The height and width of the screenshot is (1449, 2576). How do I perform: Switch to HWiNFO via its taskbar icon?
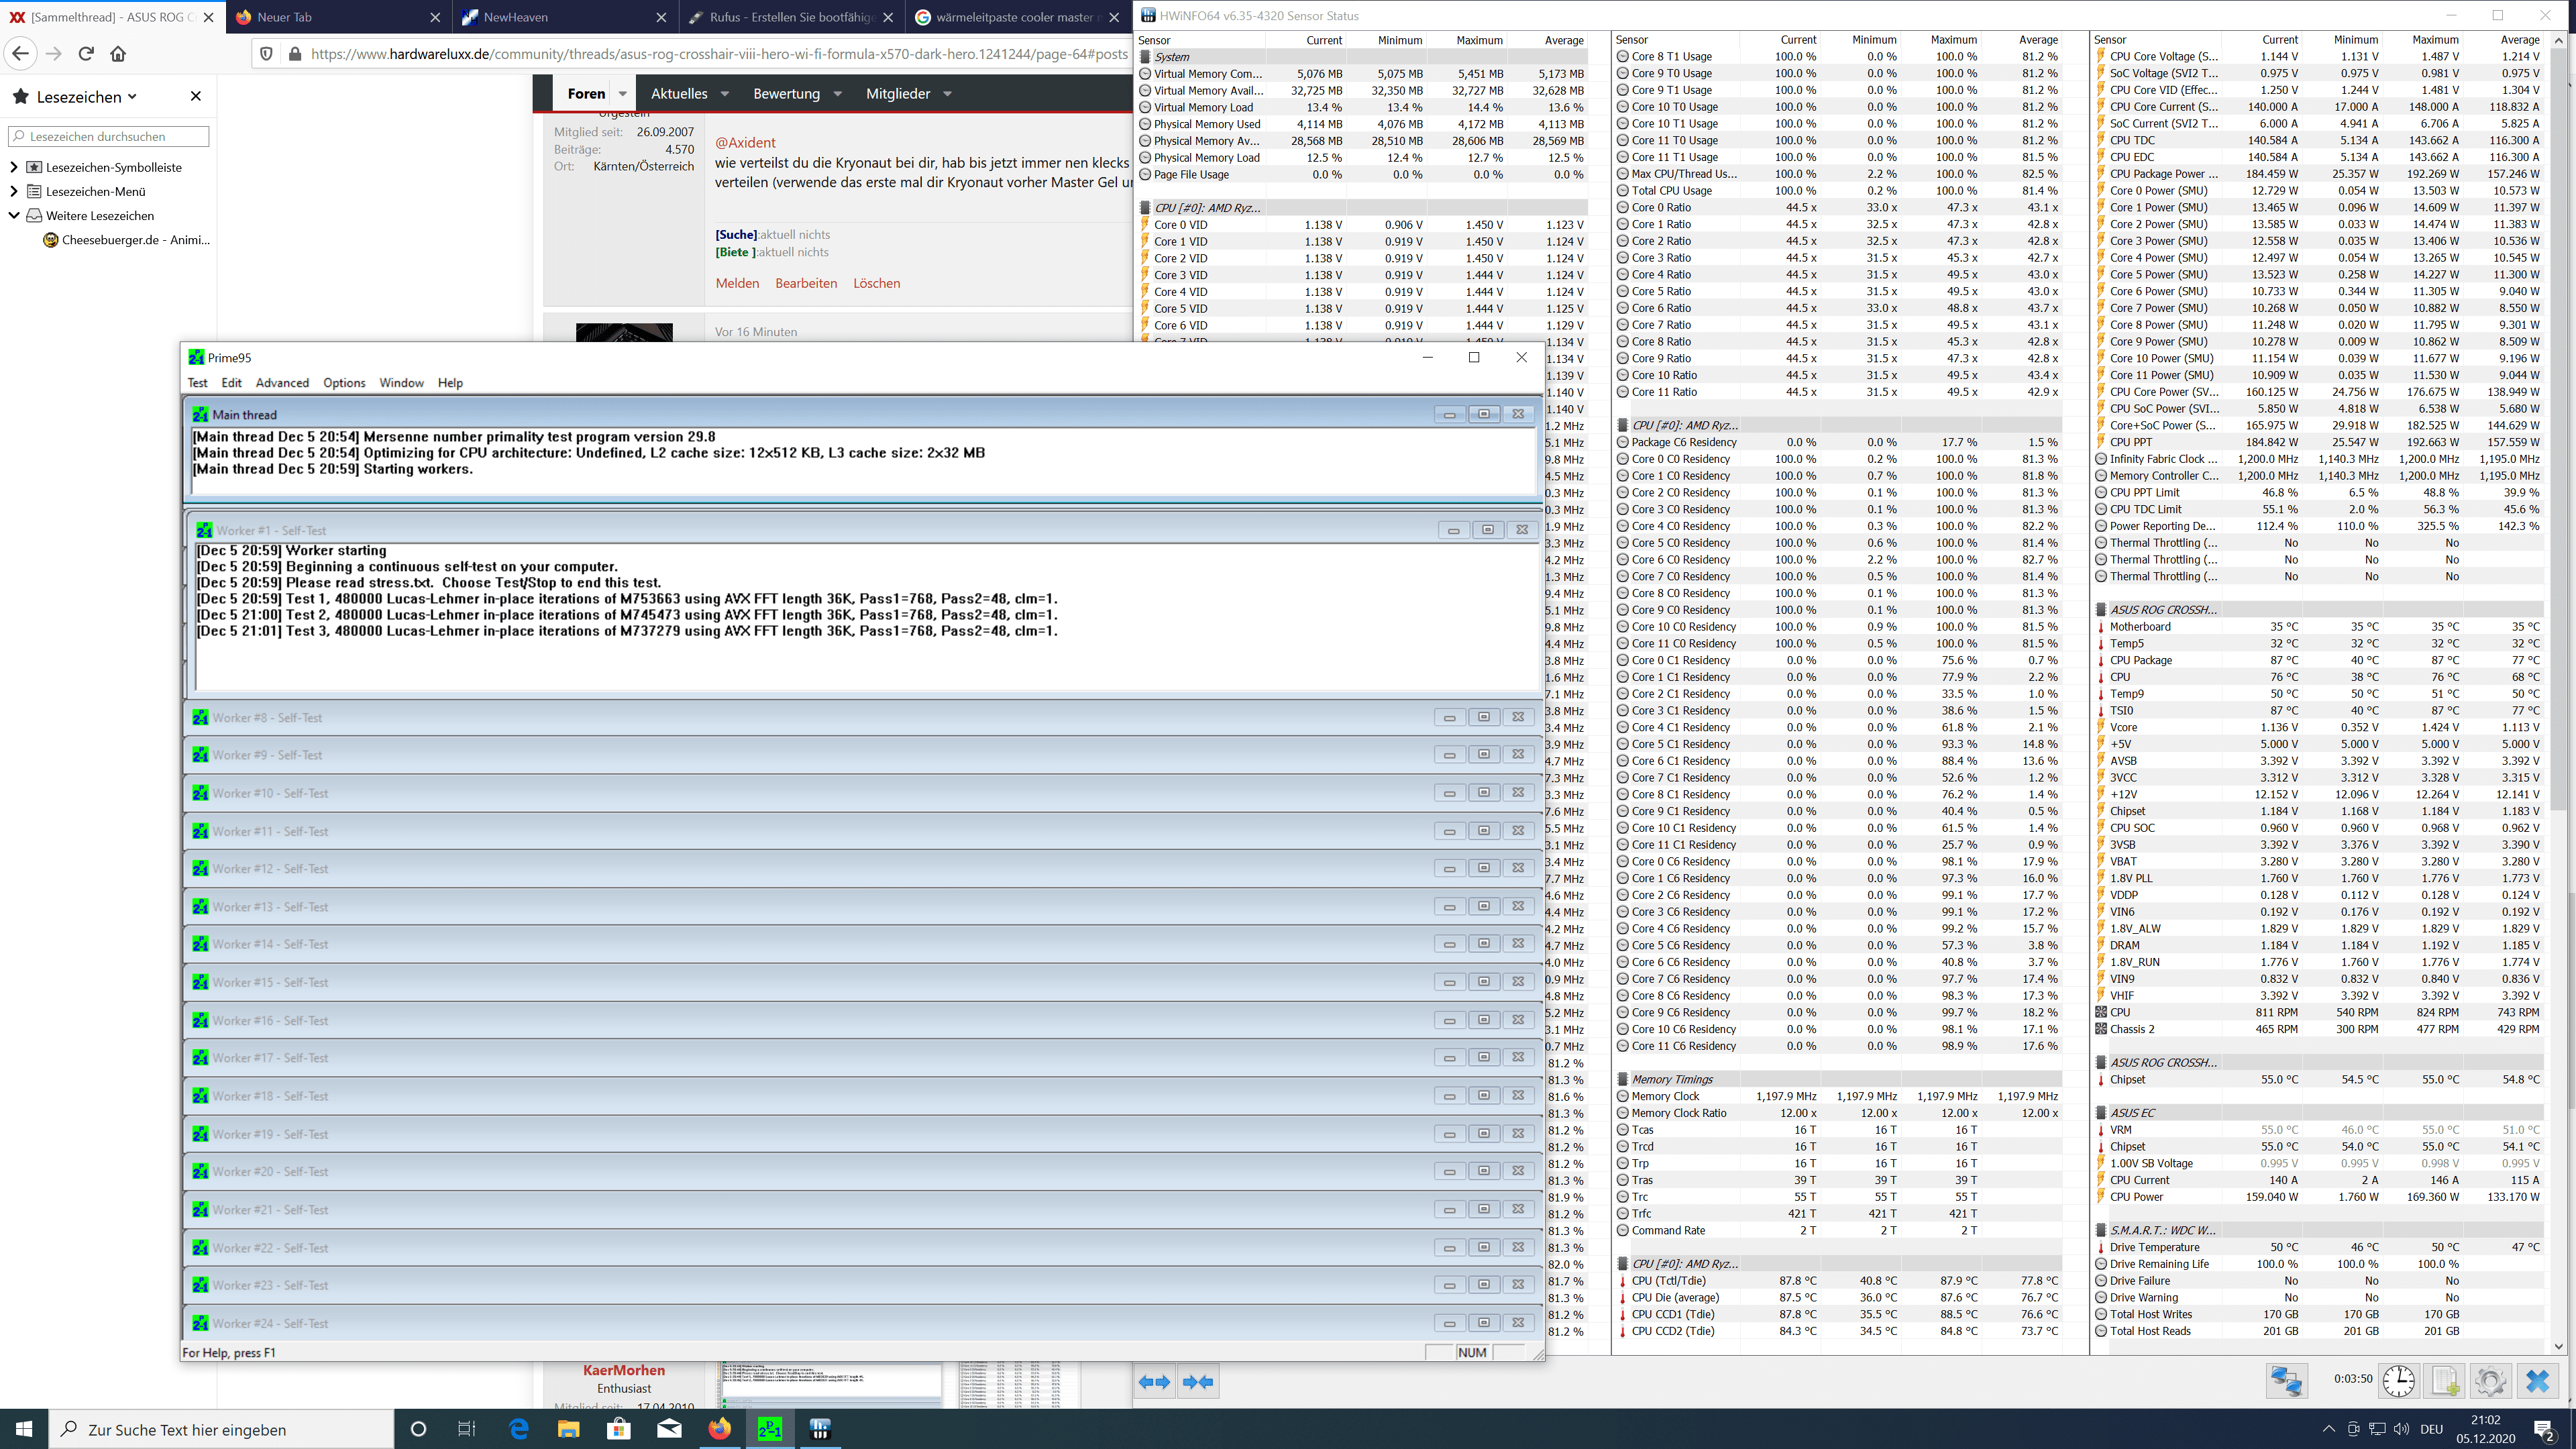point(820,1429)
